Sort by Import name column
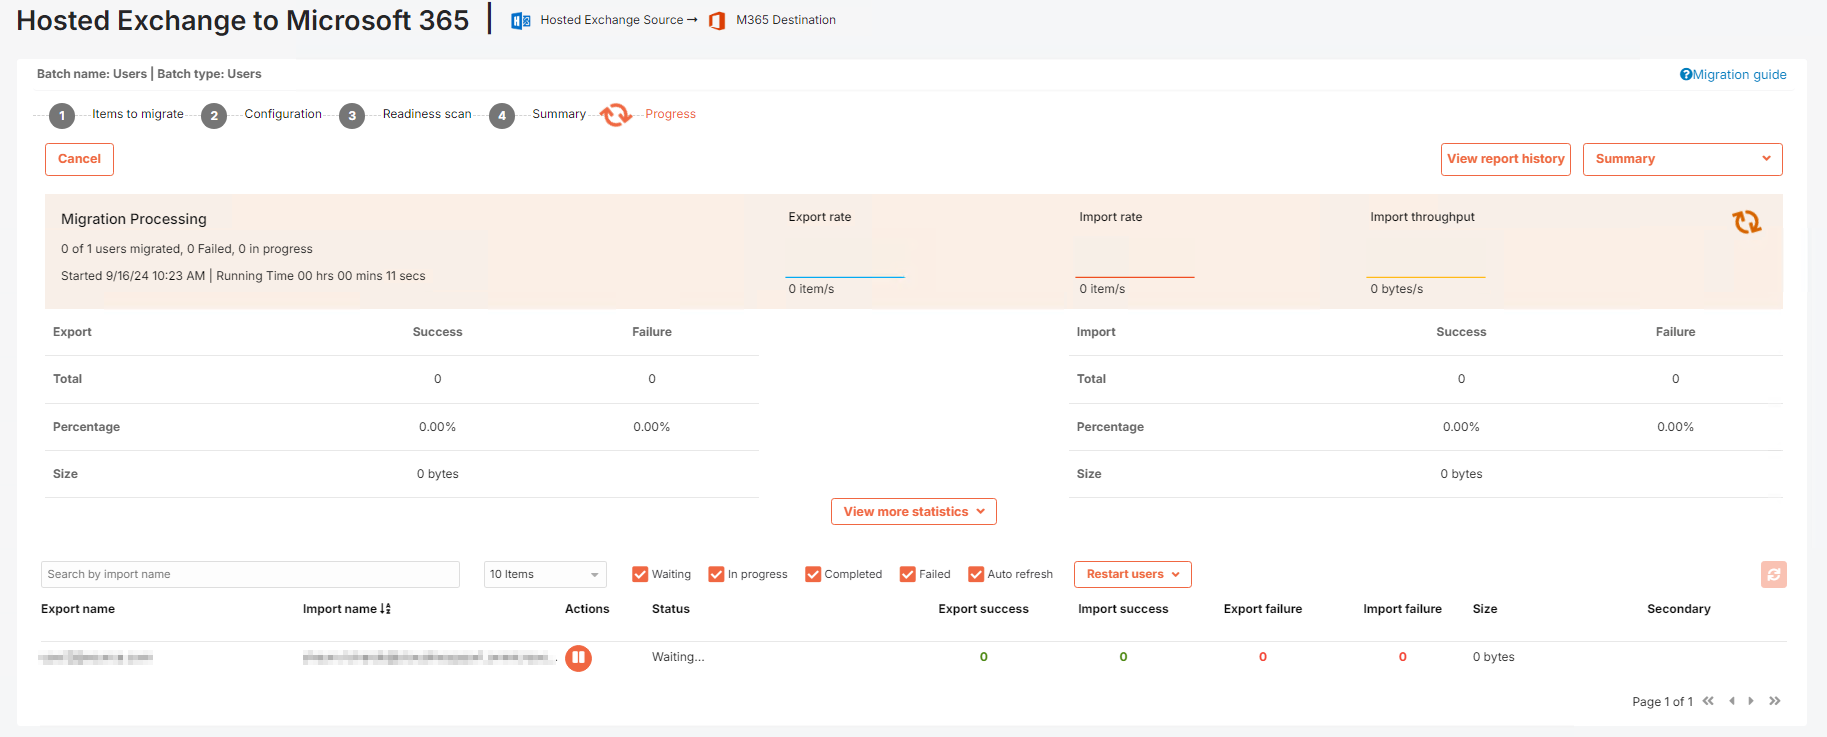This screenshot has height=737, width=1827. click(347, 609)
